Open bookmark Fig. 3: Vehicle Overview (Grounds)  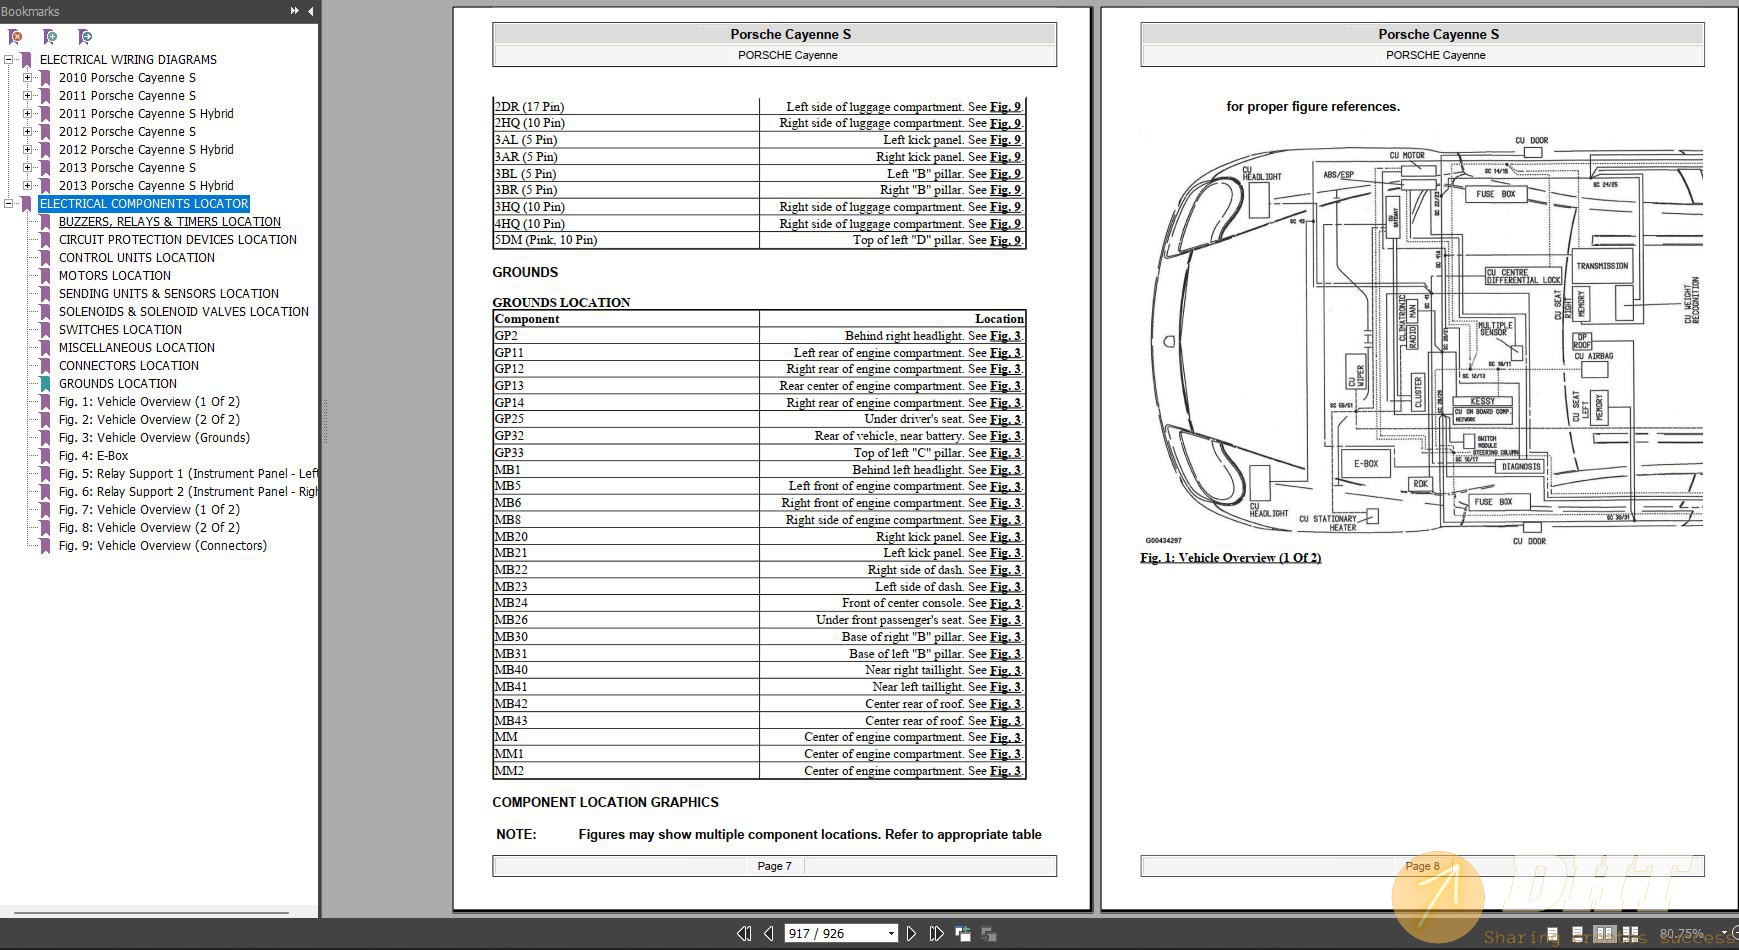coord(154,438)
